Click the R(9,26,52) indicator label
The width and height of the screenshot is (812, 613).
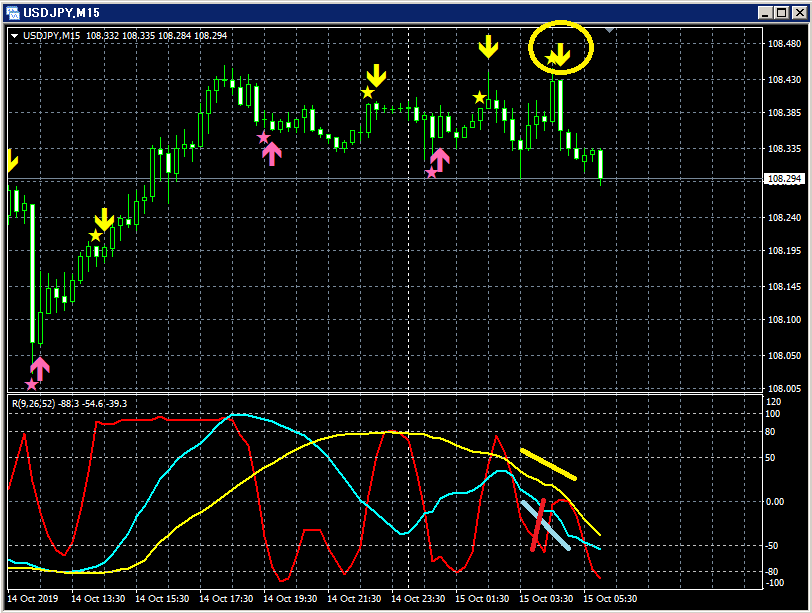(33, 403)
